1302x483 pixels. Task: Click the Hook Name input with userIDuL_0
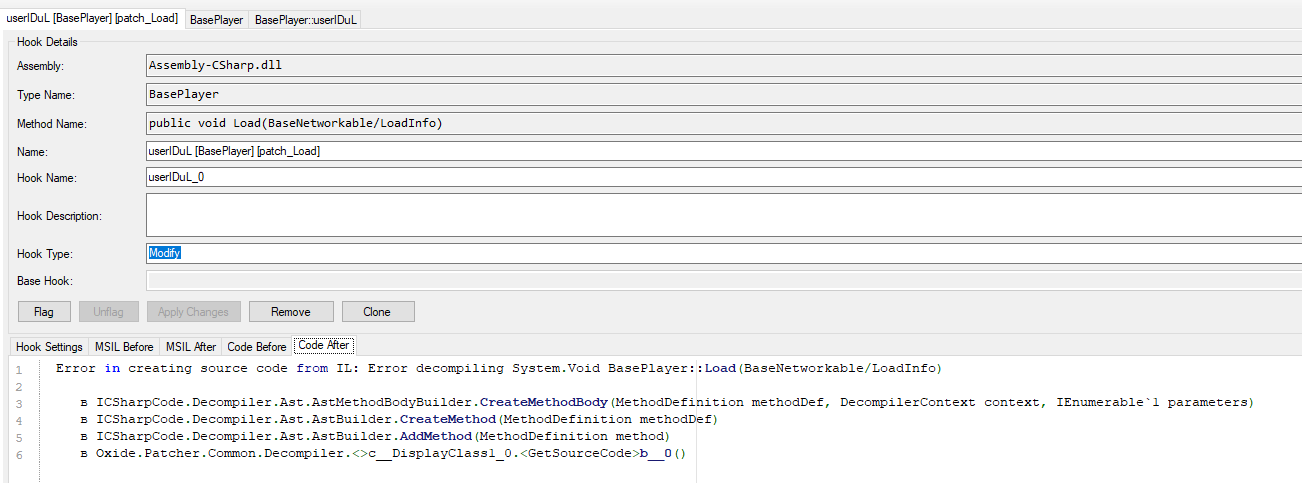click(722, 178)
